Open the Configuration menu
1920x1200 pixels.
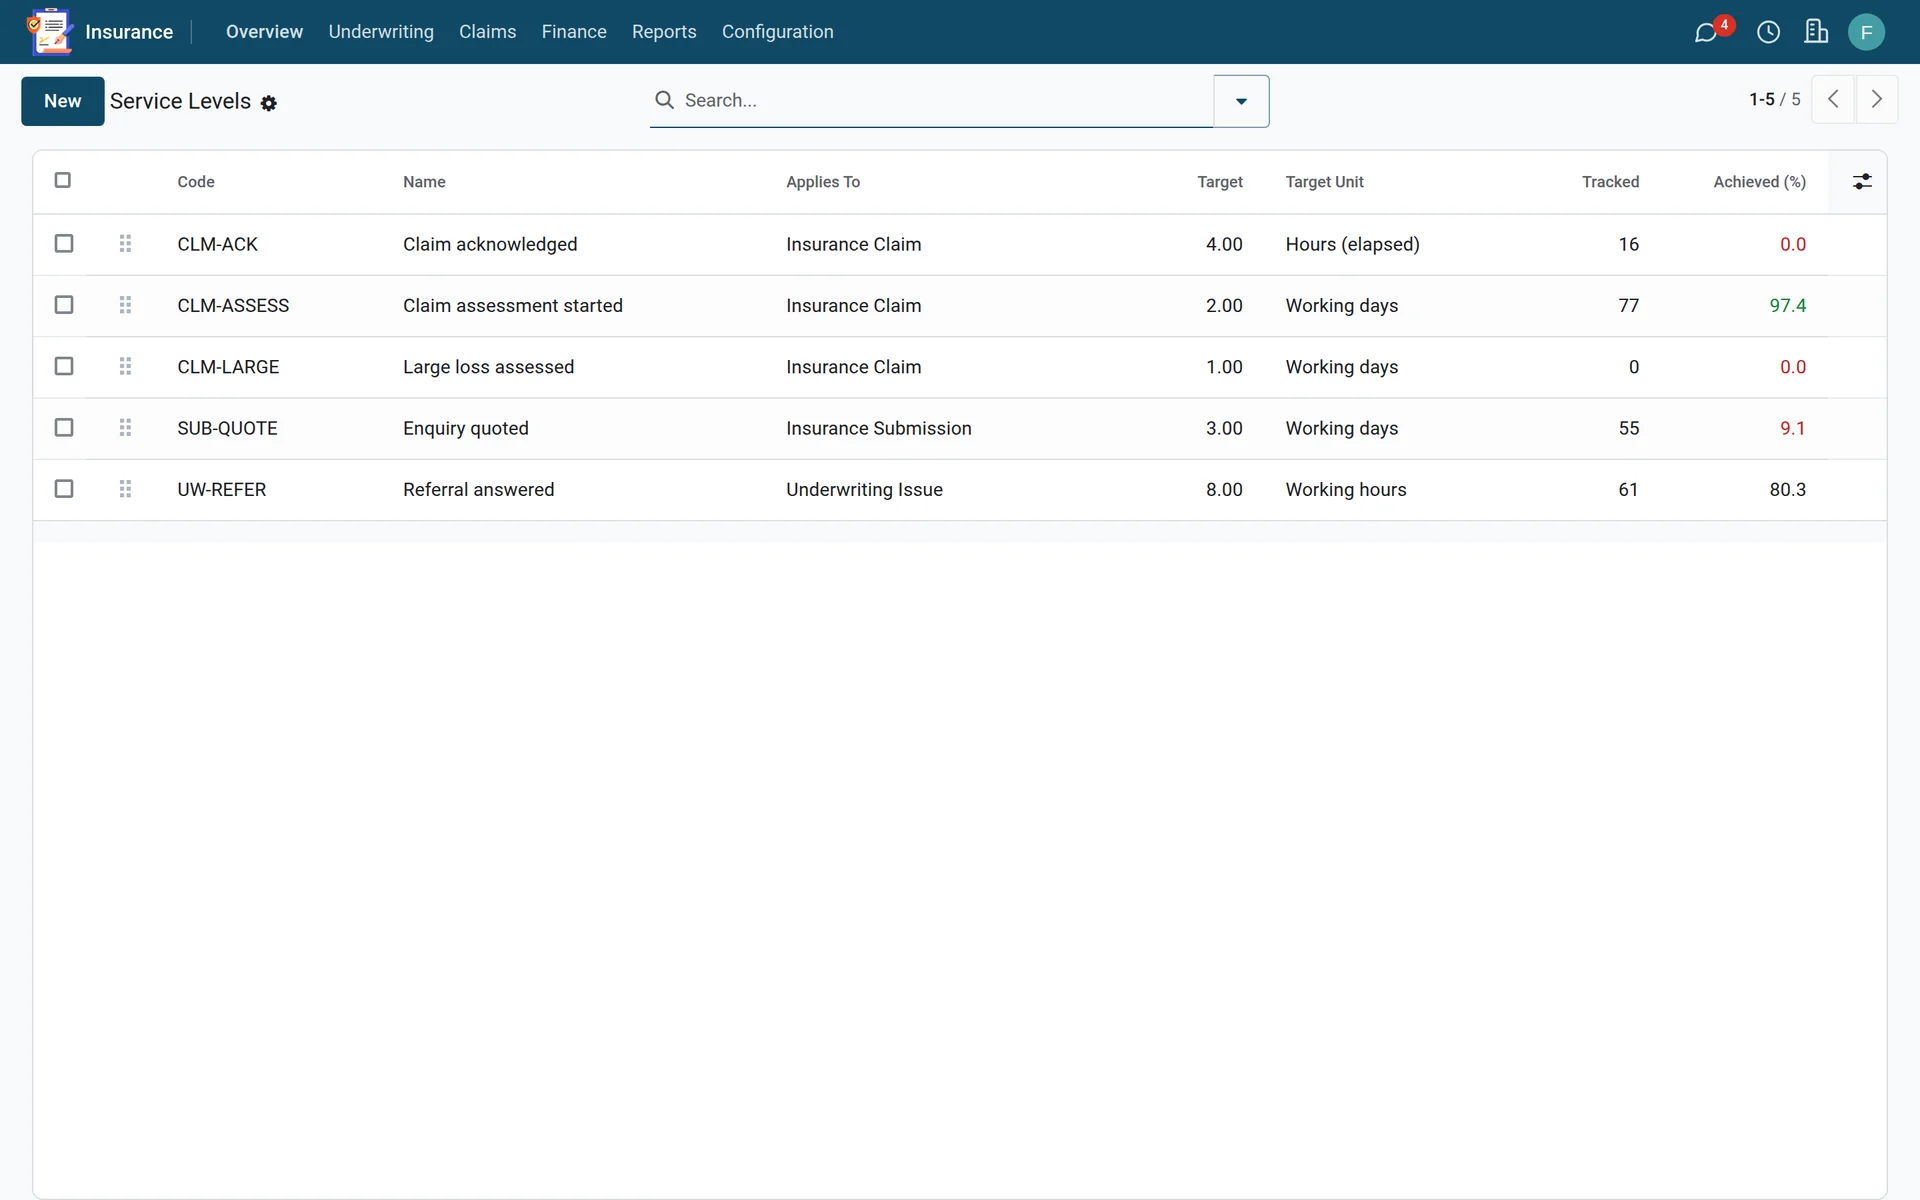778,32
